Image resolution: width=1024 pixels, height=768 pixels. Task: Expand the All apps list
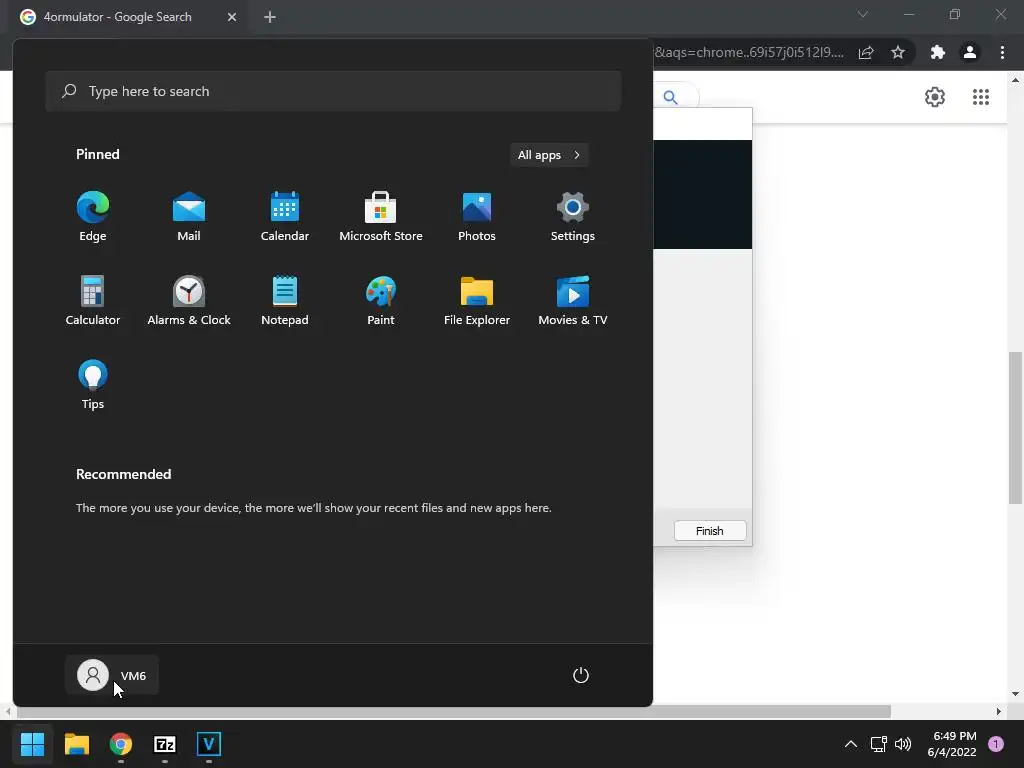tap(549, 155)
